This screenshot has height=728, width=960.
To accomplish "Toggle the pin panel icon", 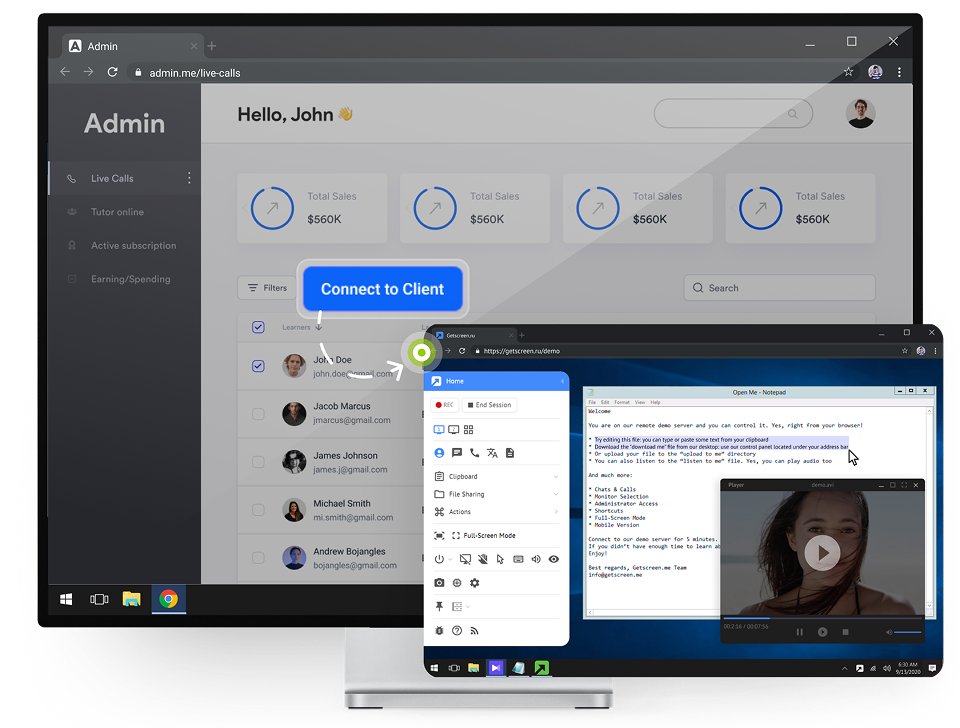I will (x=439, y=606).
